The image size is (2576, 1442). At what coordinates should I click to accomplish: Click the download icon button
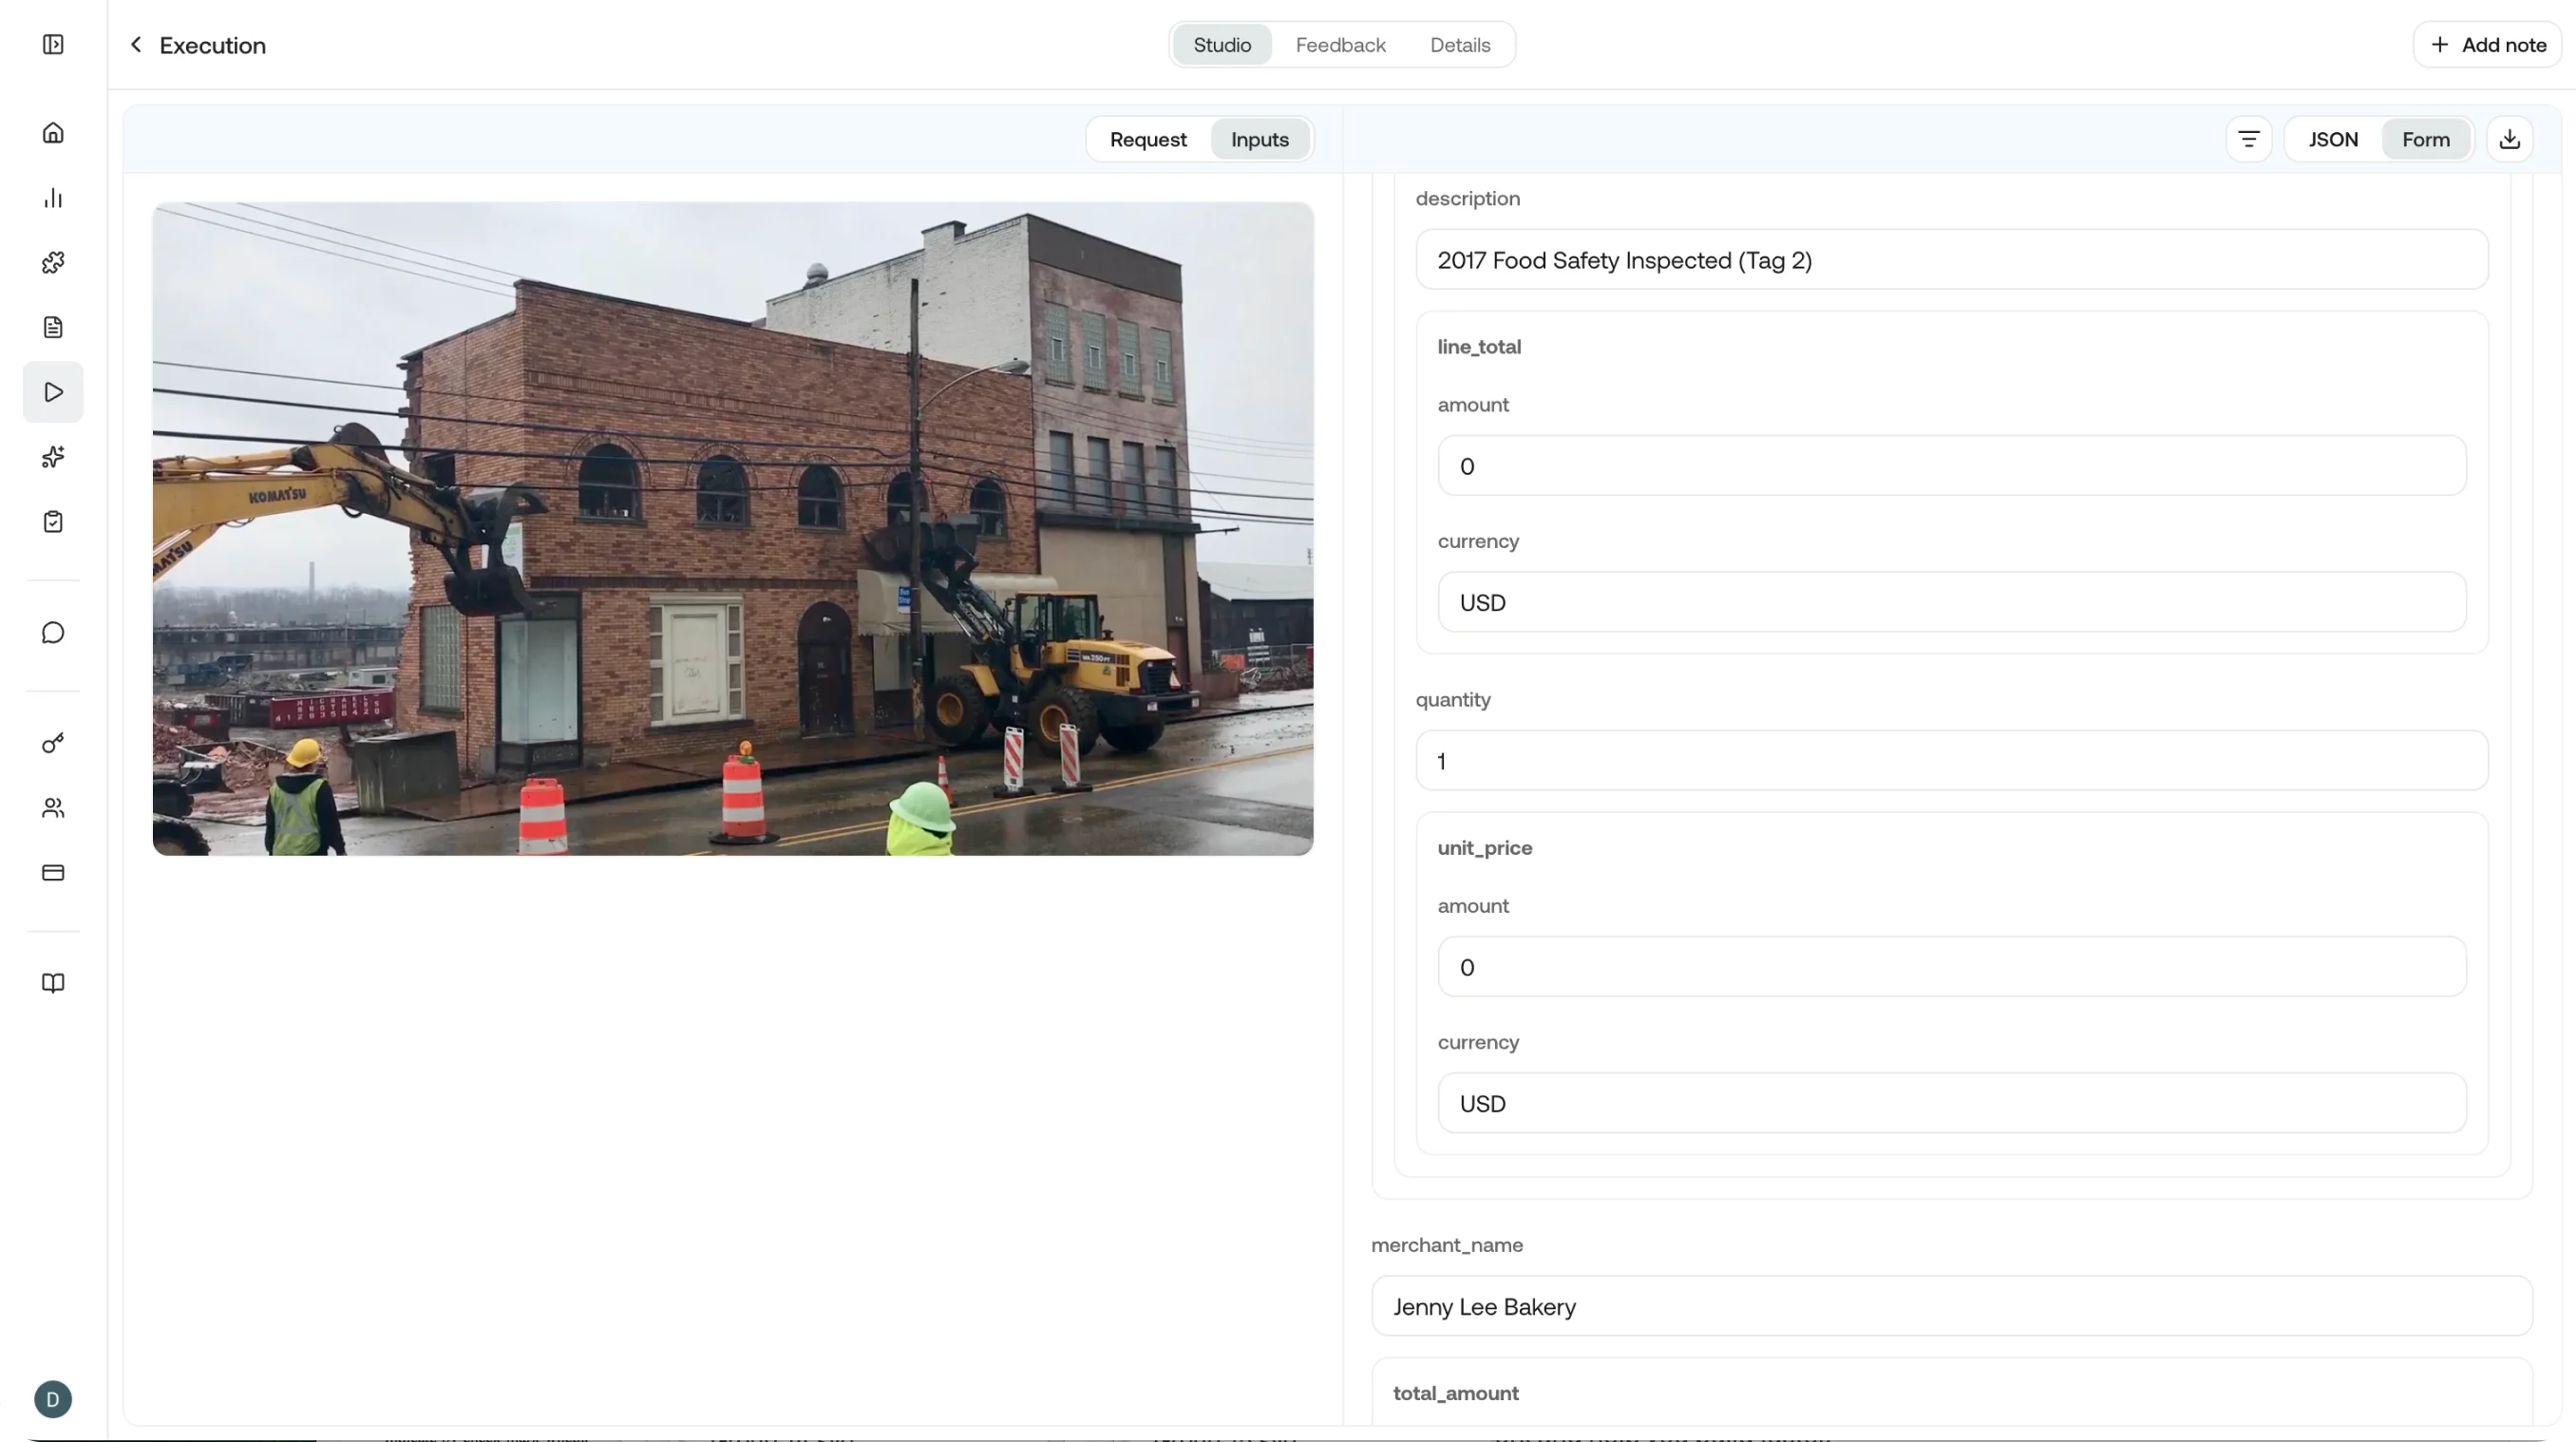pyautogui.click(x=2509, y=139)
